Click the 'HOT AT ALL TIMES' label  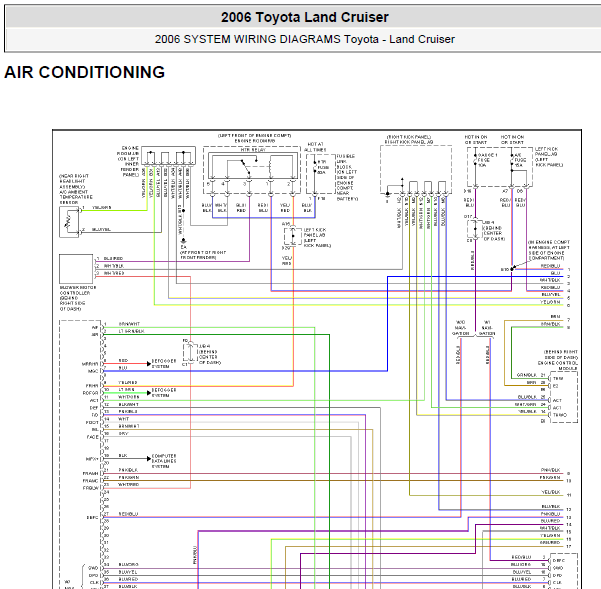315,147
